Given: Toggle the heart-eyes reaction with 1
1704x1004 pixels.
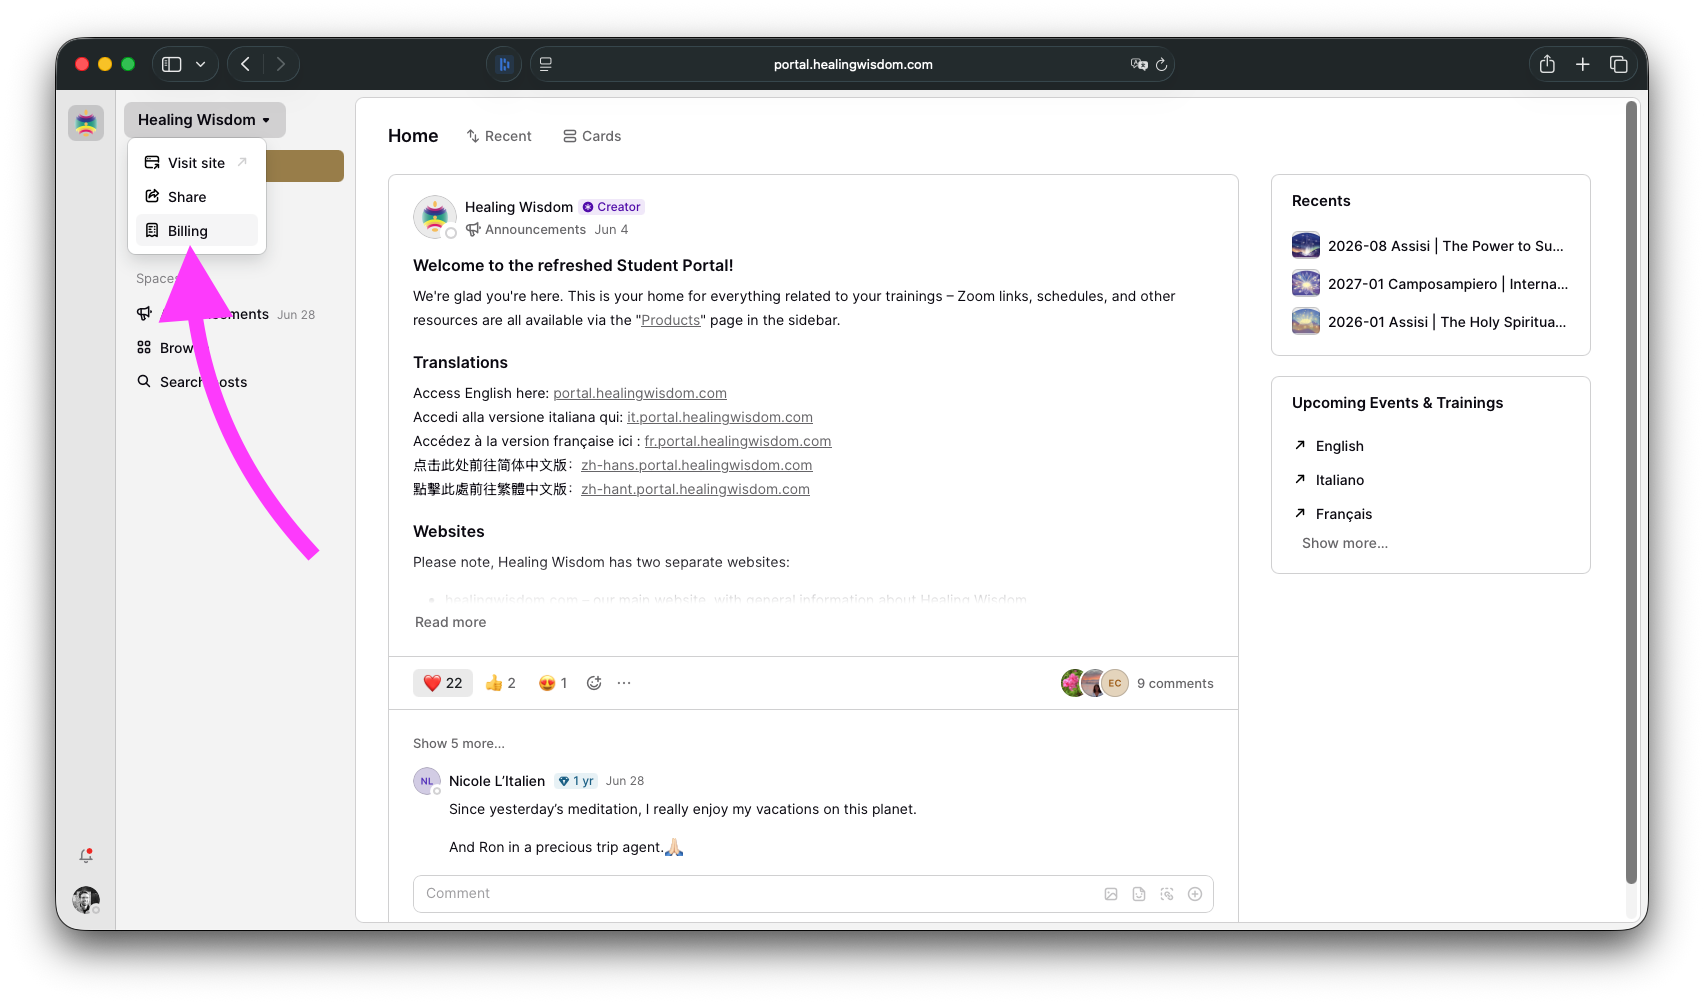Looking at the screenshot, I should click(553, 683).
